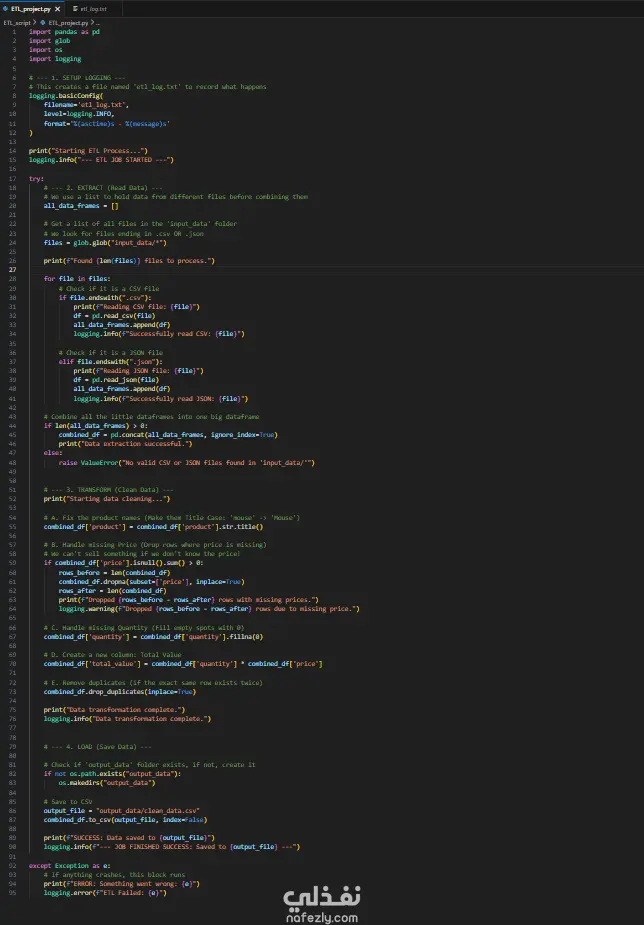Click the file.endswith(".csv") condition line

pyautogui.click(x=104, y=297)
